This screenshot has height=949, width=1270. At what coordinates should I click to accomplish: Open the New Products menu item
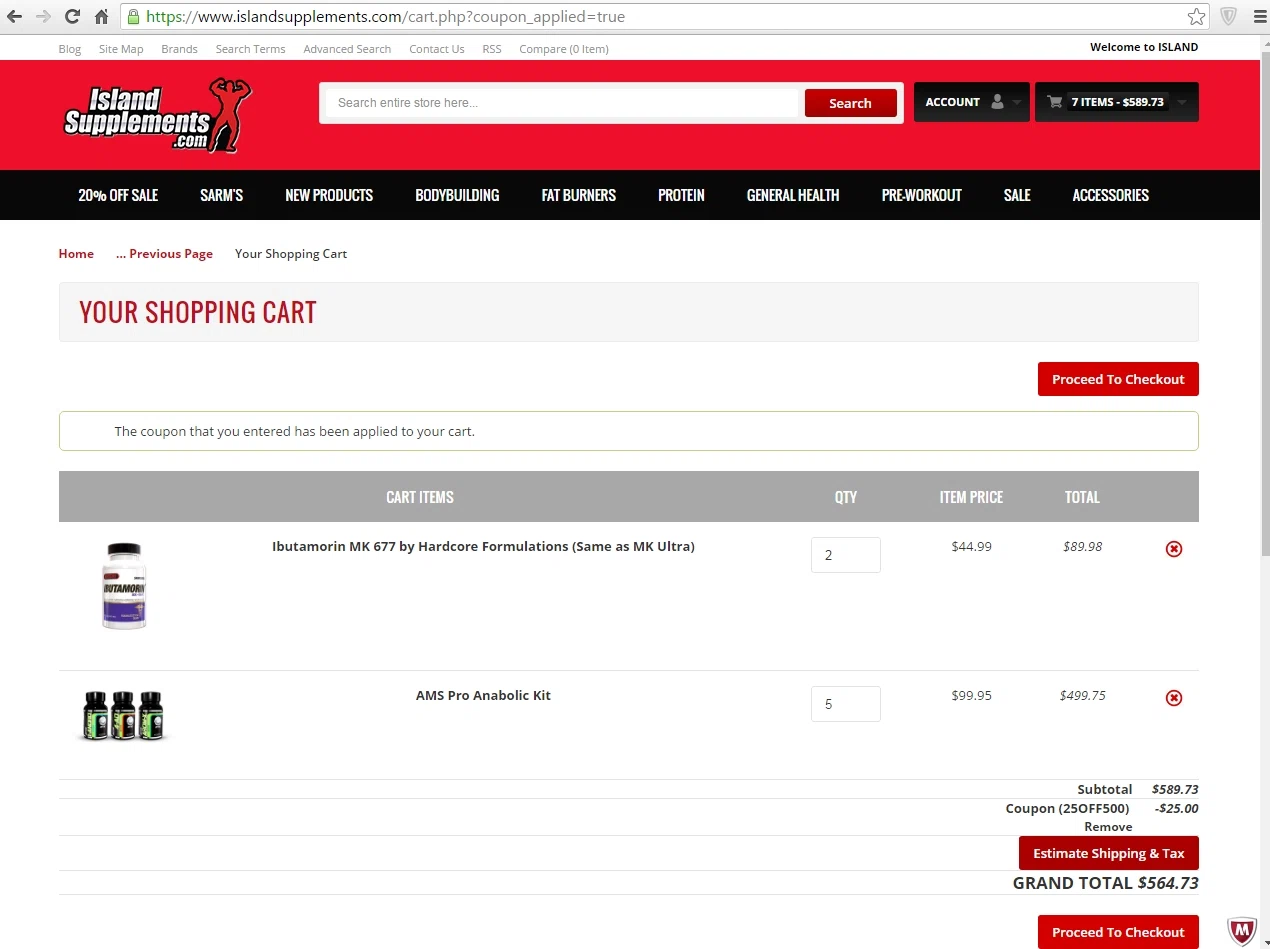pos(329,195)
